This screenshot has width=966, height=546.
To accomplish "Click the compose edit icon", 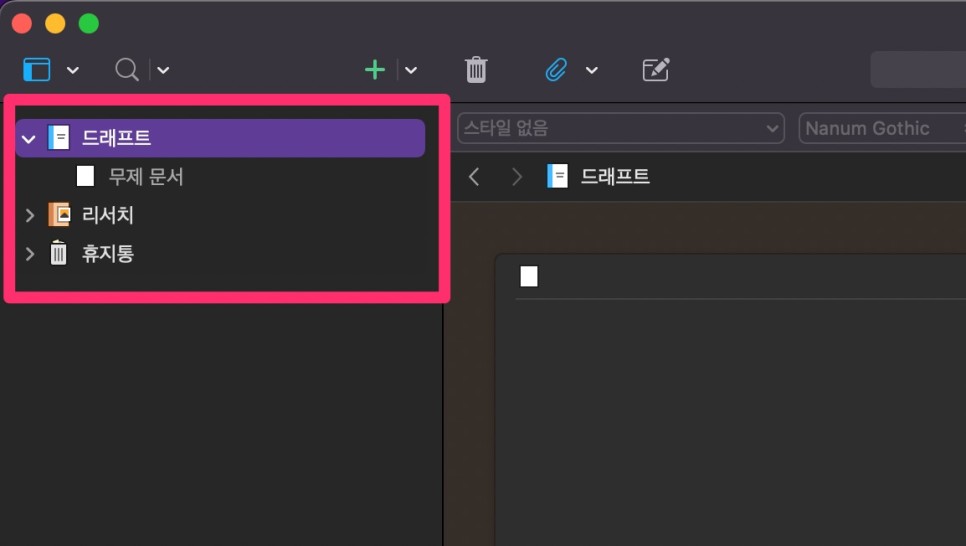I will tap(656, 70).
